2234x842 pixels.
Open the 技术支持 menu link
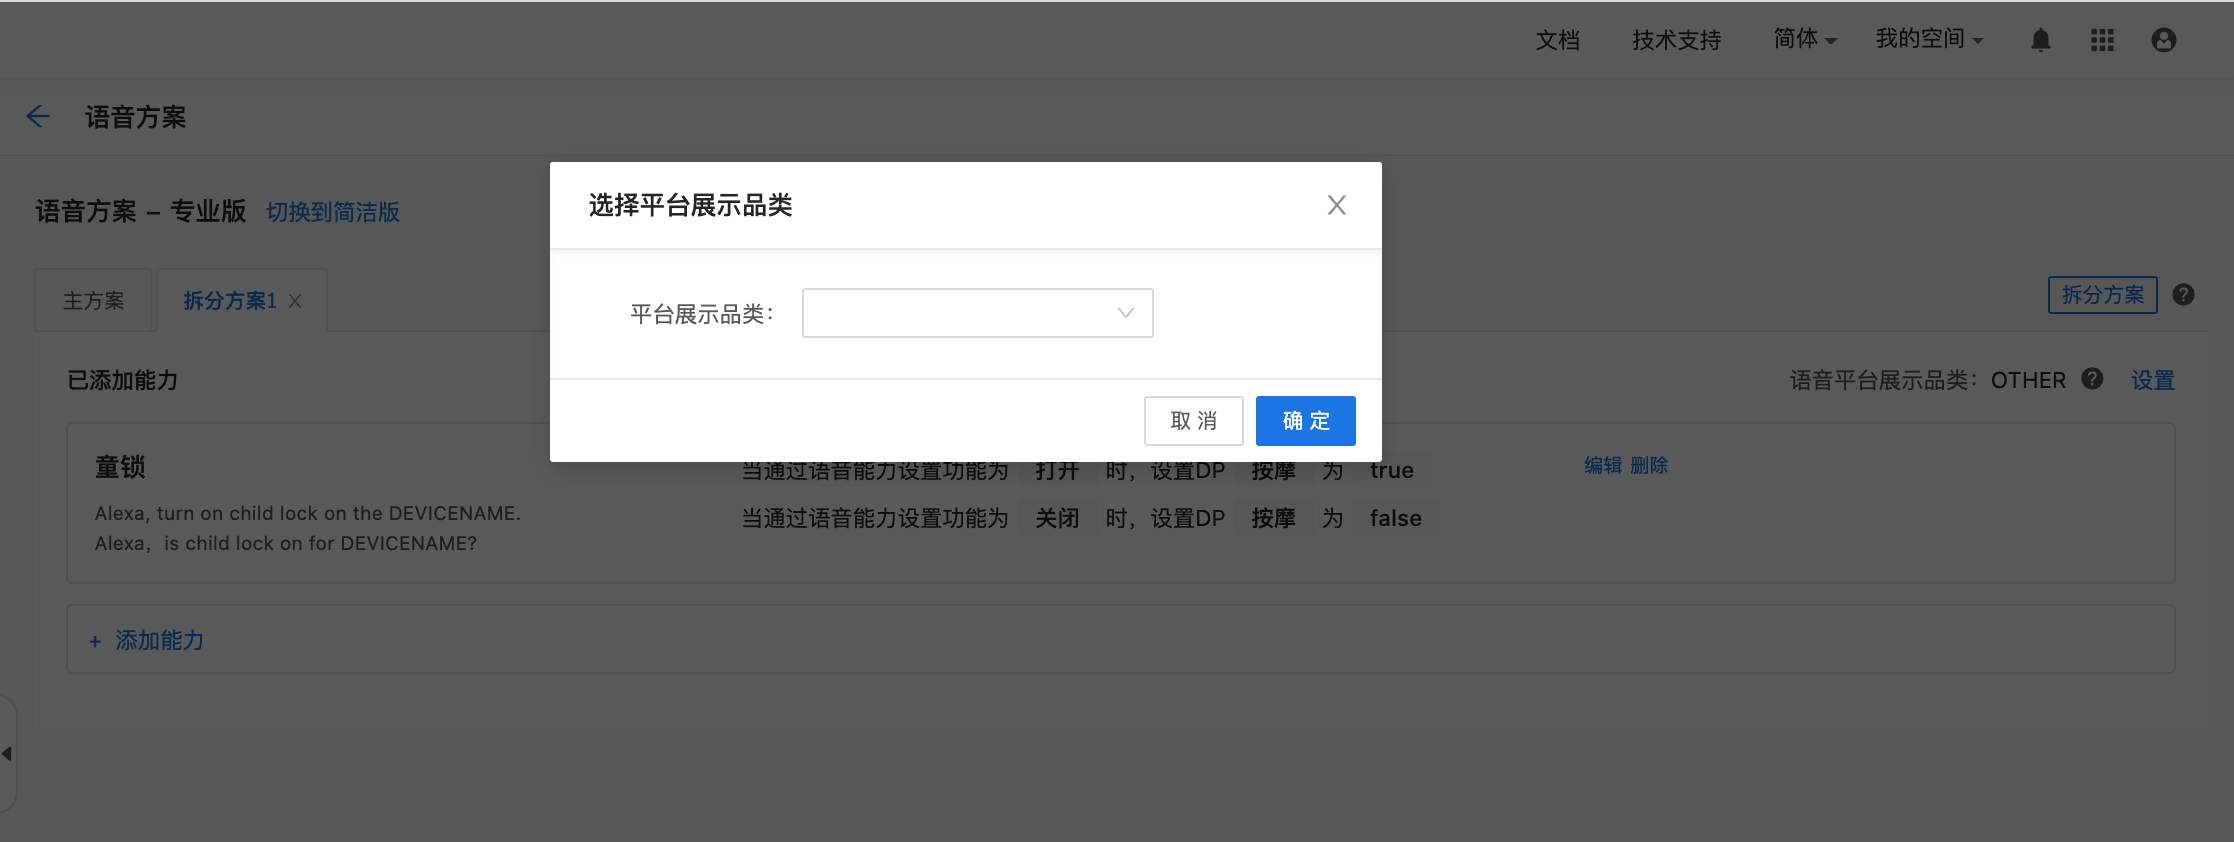coord(1677,40)
